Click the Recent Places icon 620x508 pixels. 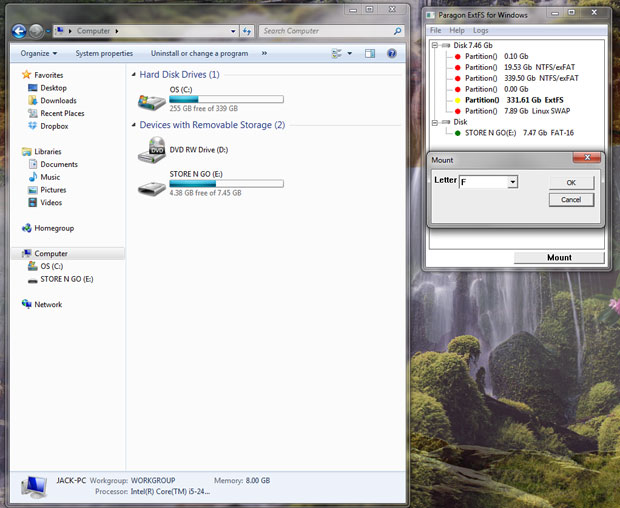coord(33,113)
